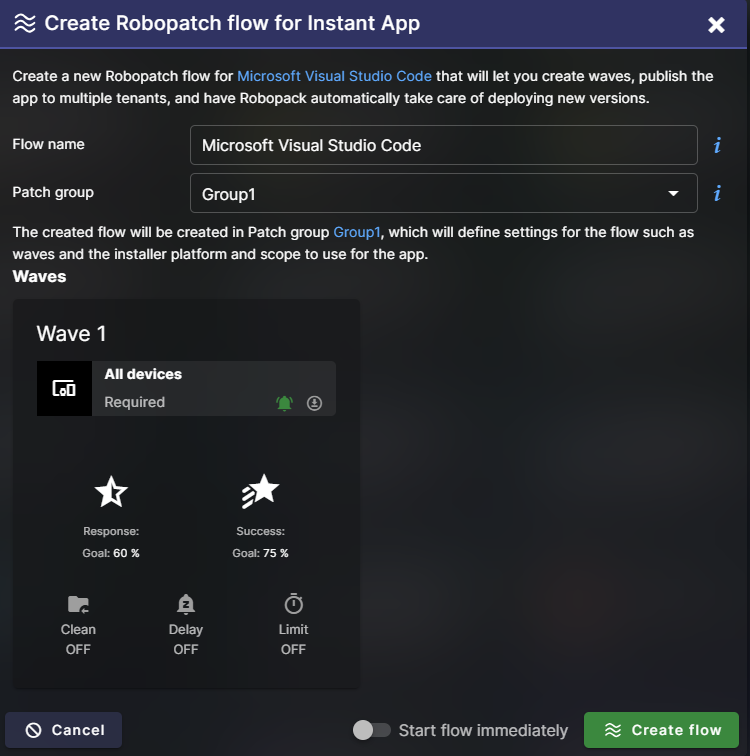Toggle Start flow immediately switch

372,730
